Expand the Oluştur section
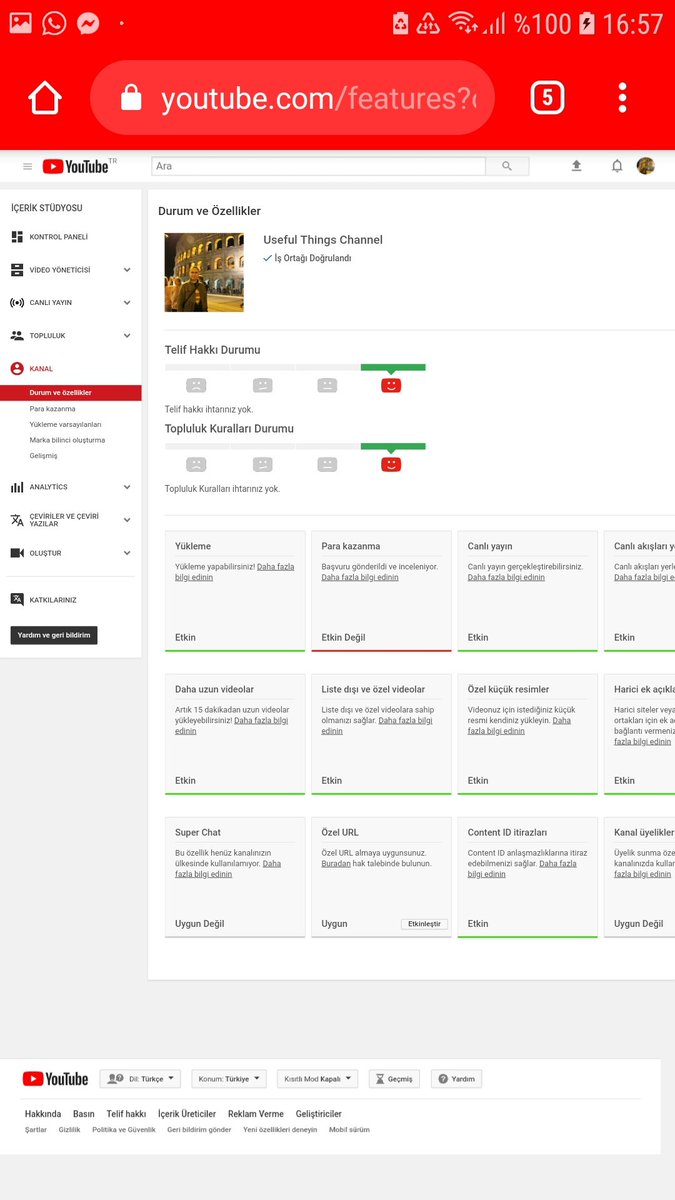 point(127,553)
